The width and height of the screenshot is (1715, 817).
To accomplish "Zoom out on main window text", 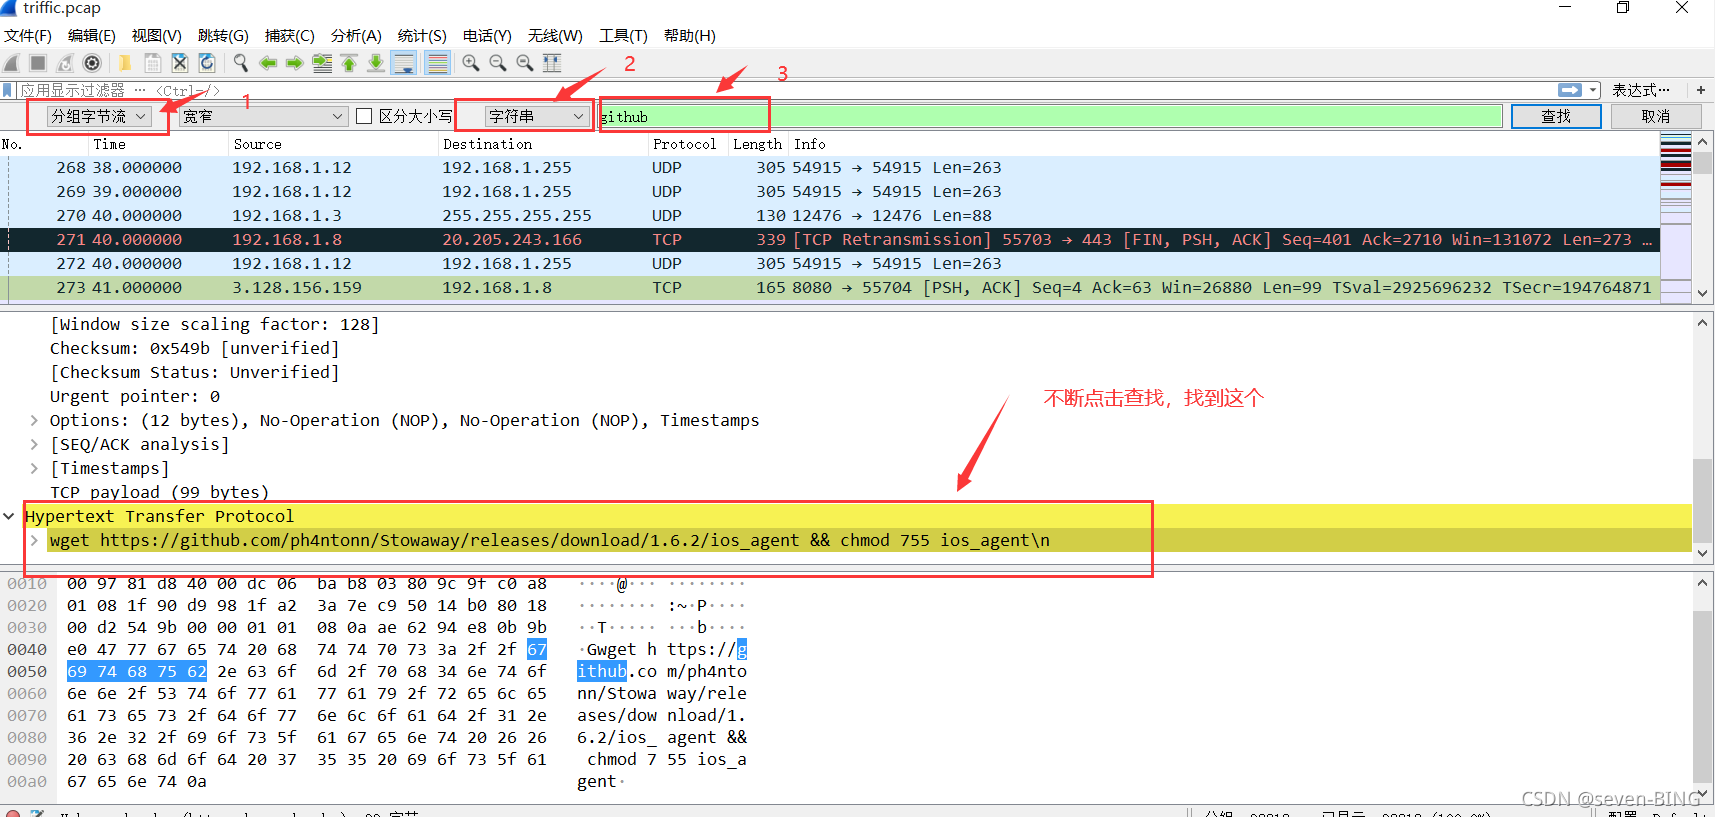I will pyautogui.click(x=498, y=63).
